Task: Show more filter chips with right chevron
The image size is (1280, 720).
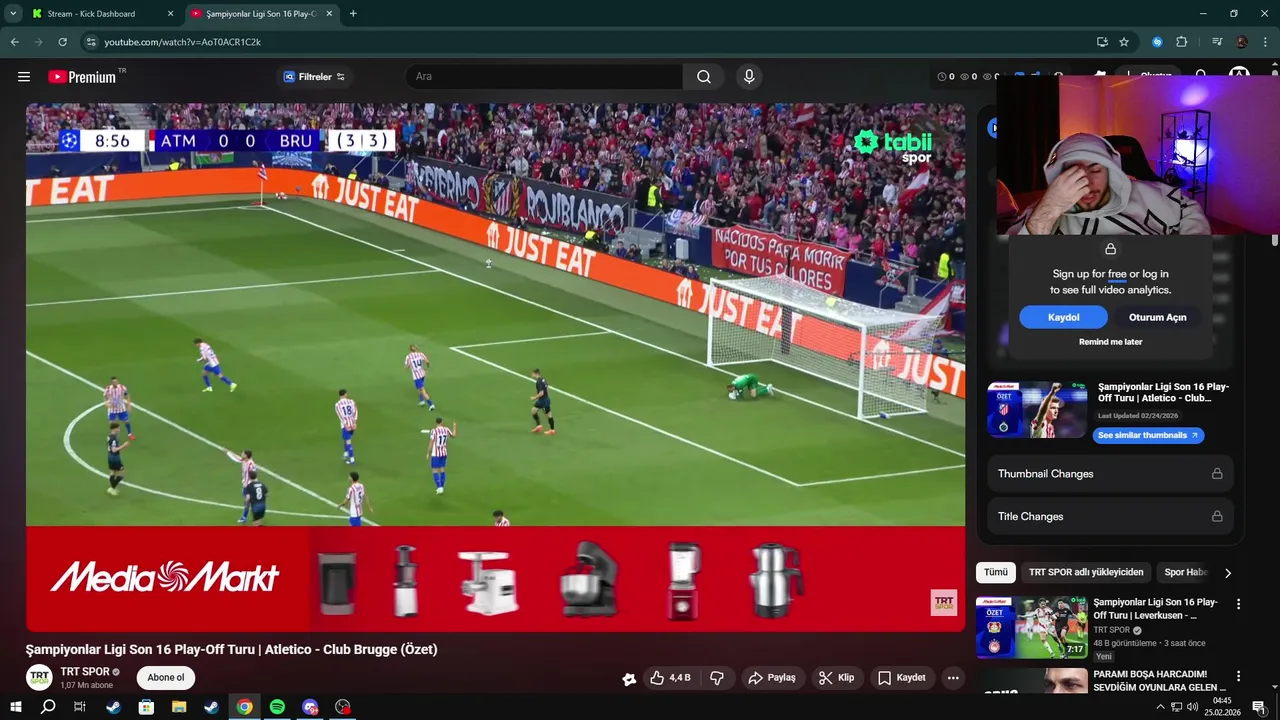Action: [x=1228, y=573]
